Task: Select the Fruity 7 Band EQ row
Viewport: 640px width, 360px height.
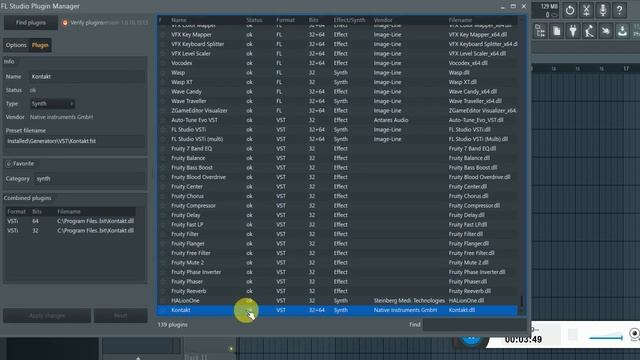Action: tap(338, 149)
